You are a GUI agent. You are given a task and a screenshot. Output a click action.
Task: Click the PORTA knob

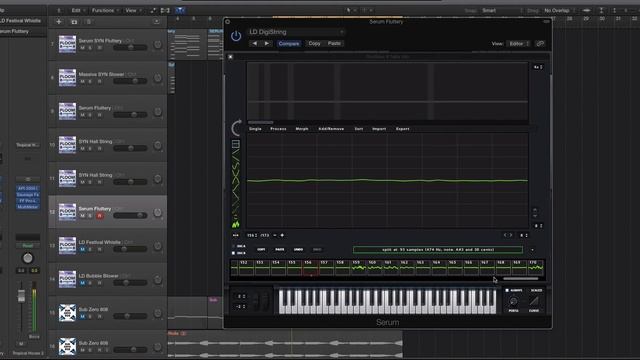pos(513,301)
